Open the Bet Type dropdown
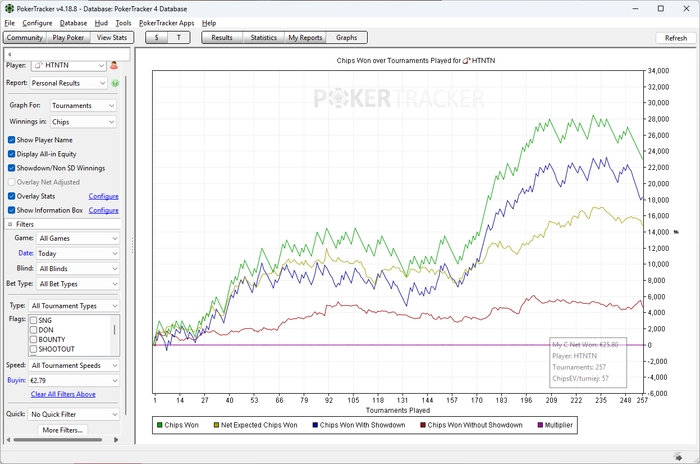Screen dimensions: 700x464 click(x=78, y=284)
